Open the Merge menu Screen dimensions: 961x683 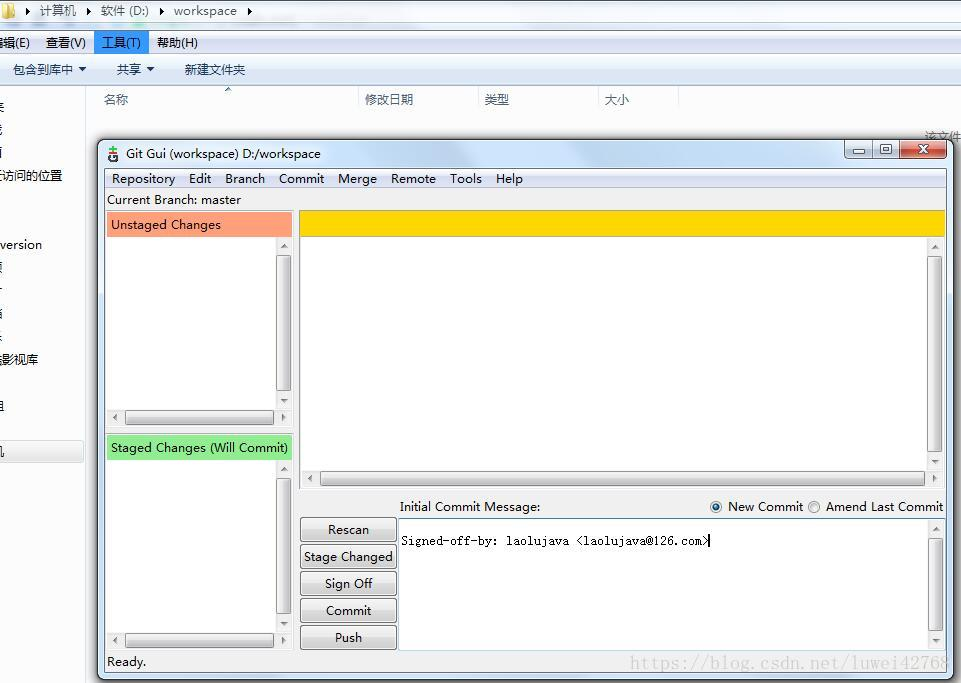pyautogui.click(x=357, y=178)
